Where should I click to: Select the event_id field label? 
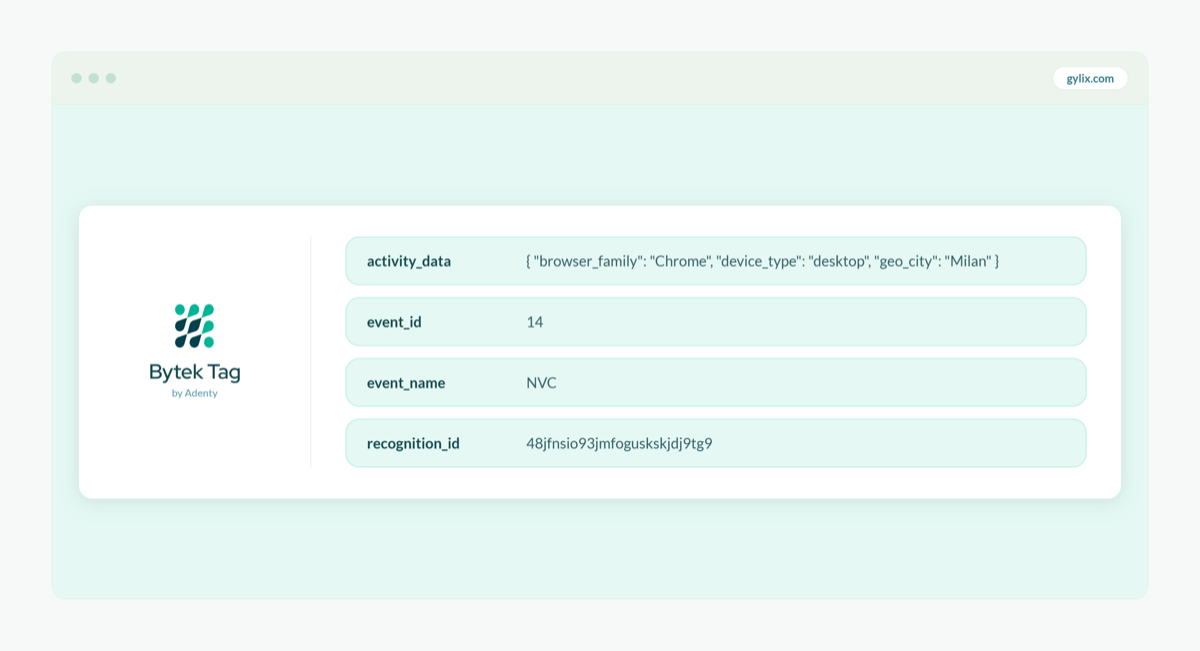[x=394, y=322]
